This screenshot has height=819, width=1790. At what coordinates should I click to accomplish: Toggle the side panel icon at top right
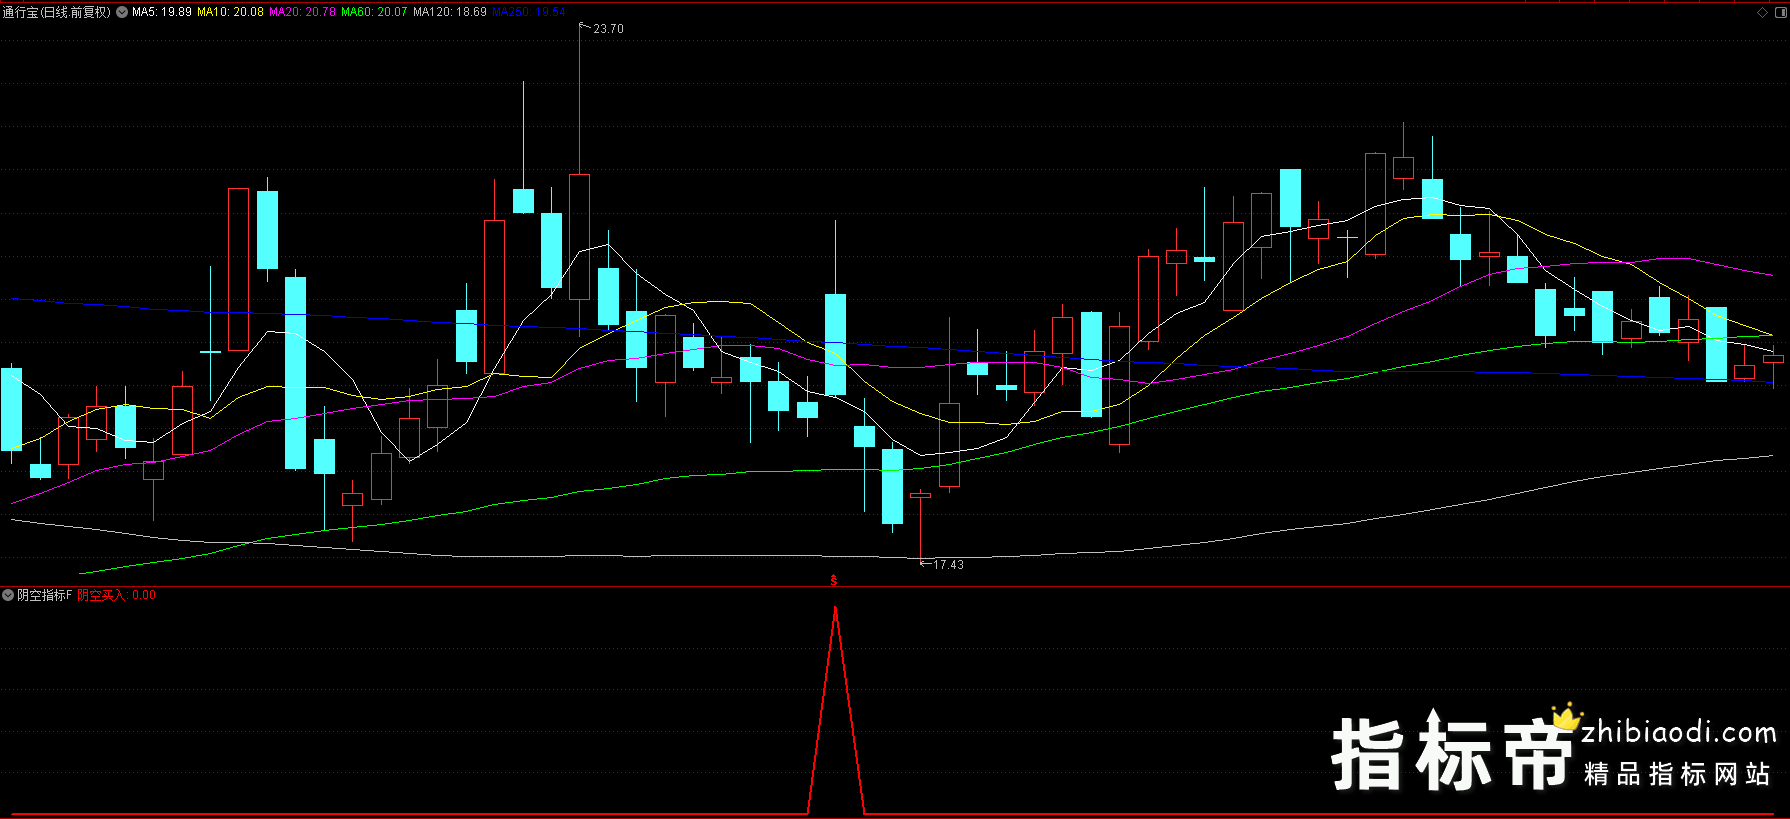coord(1780,12)
